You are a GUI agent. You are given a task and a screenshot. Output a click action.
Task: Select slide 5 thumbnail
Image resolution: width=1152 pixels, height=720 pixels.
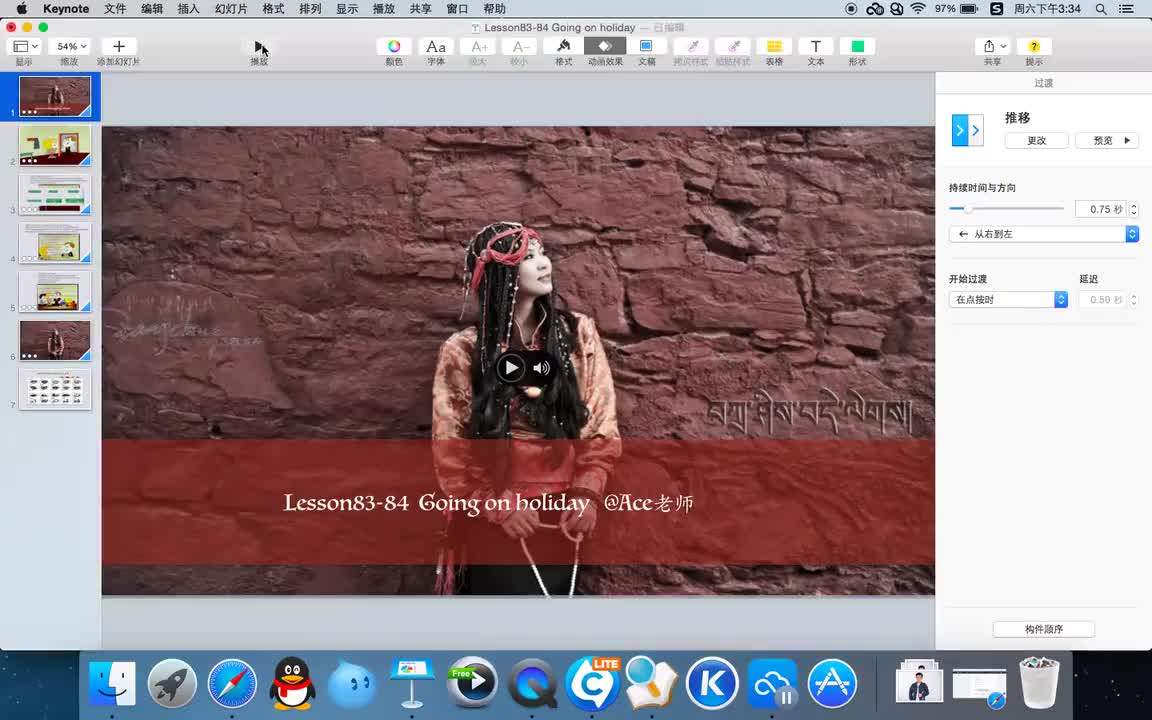tap(55, 292)
